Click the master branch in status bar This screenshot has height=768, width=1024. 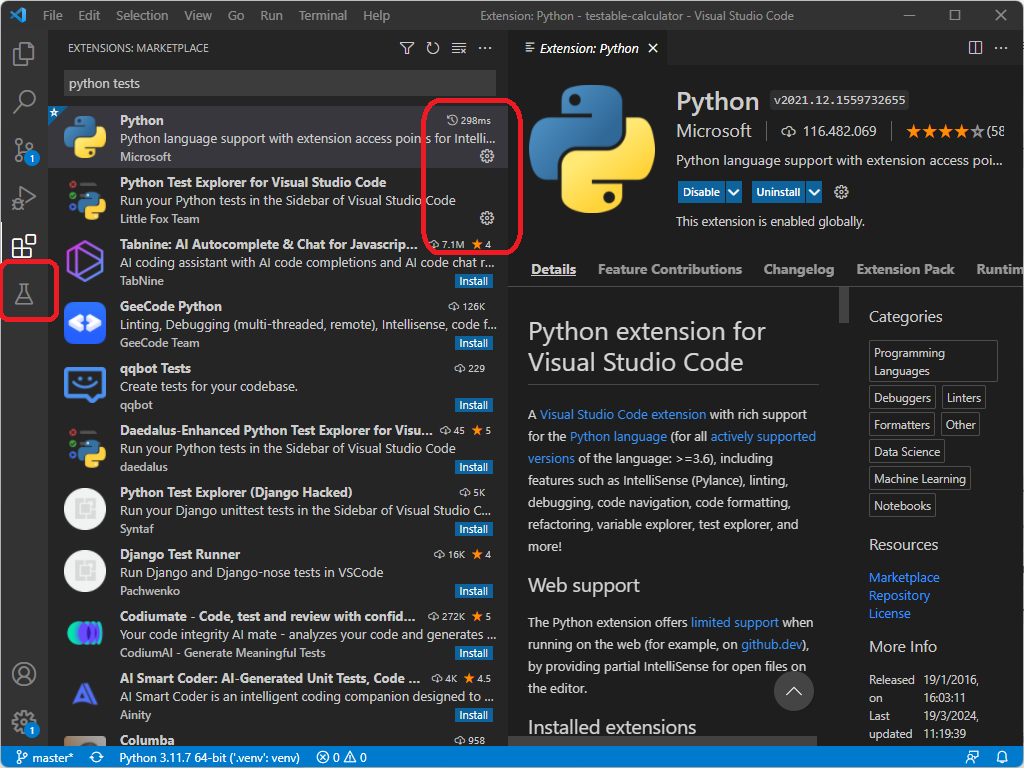tap(44, 758)
